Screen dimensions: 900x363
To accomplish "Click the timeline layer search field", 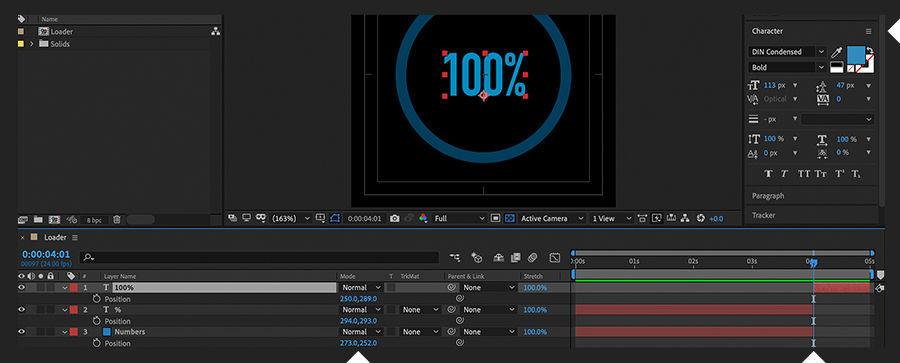I will (259, 257).
